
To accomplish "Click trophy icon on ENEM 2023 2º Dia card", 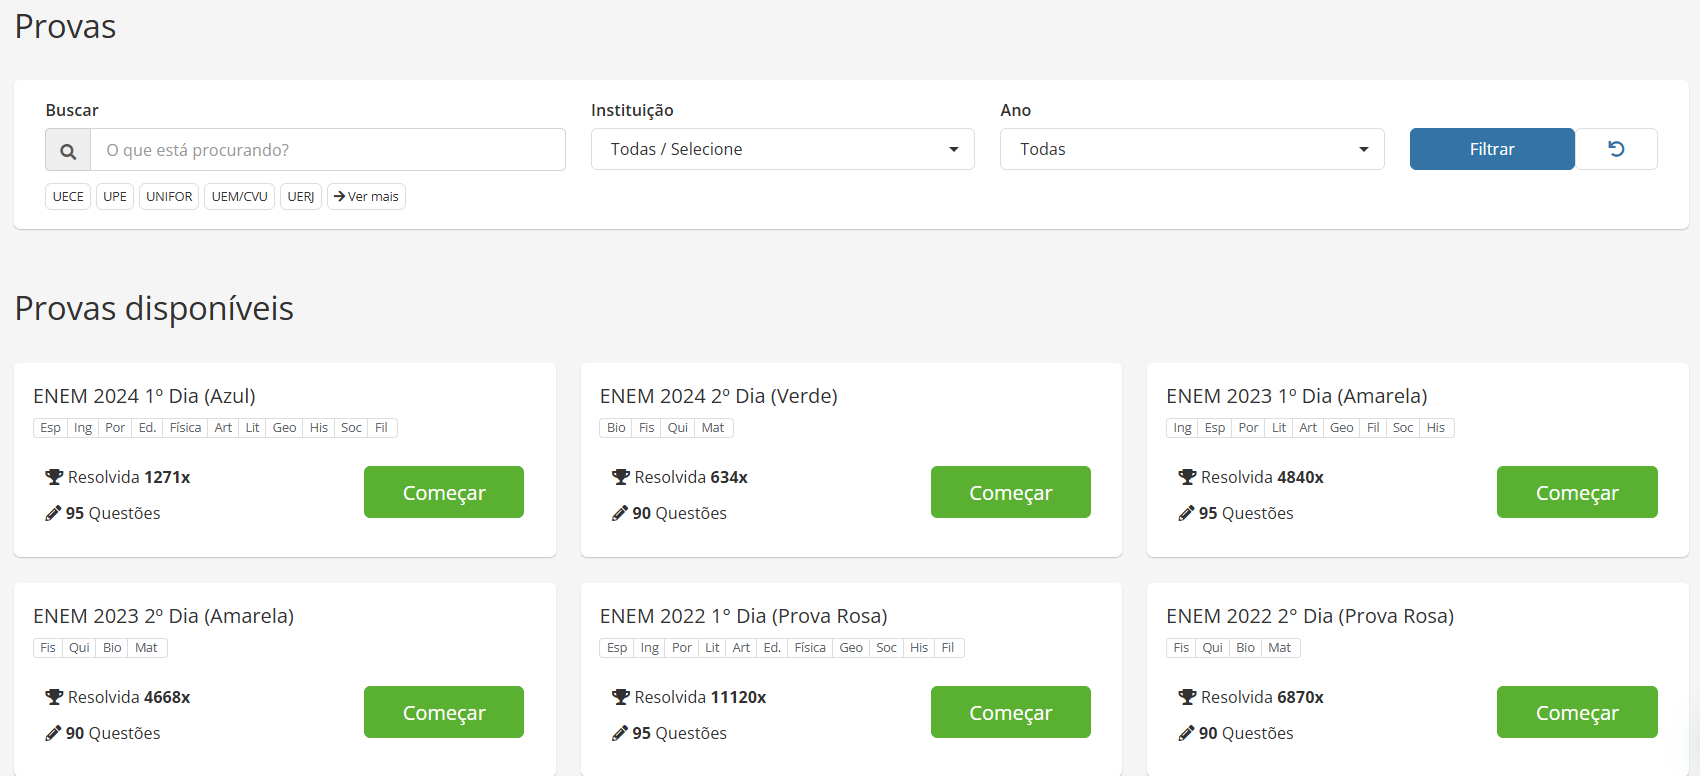I will [x=54, y=697].
